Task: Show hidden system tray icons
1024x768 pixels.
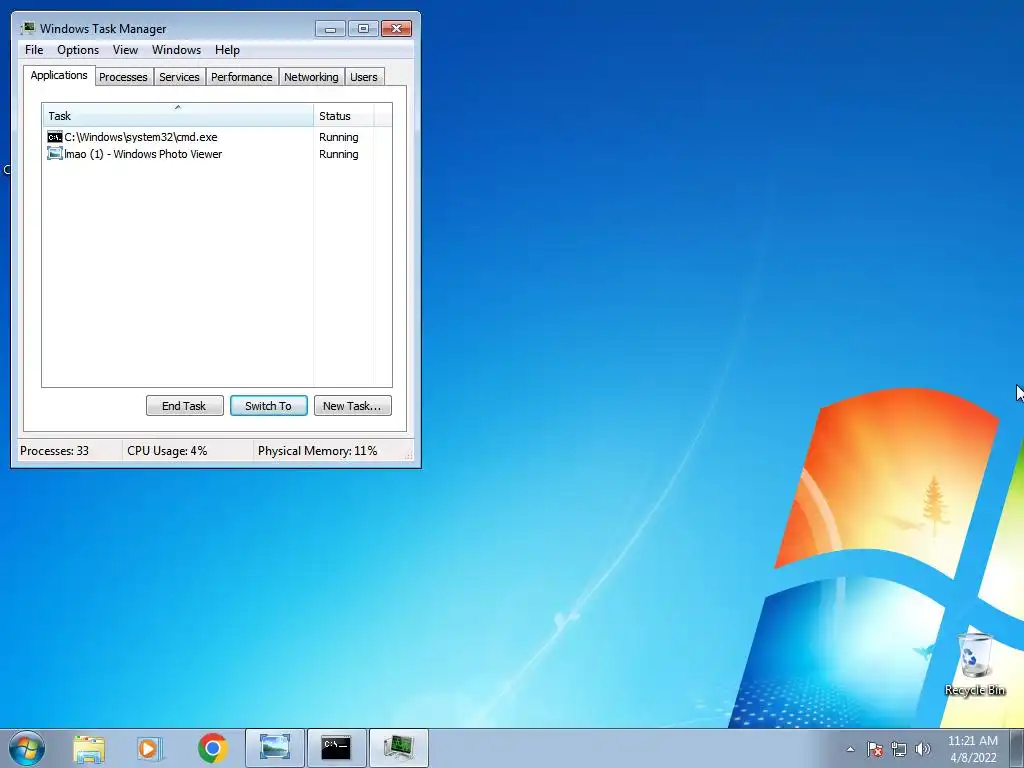Action: coord(850,749)
